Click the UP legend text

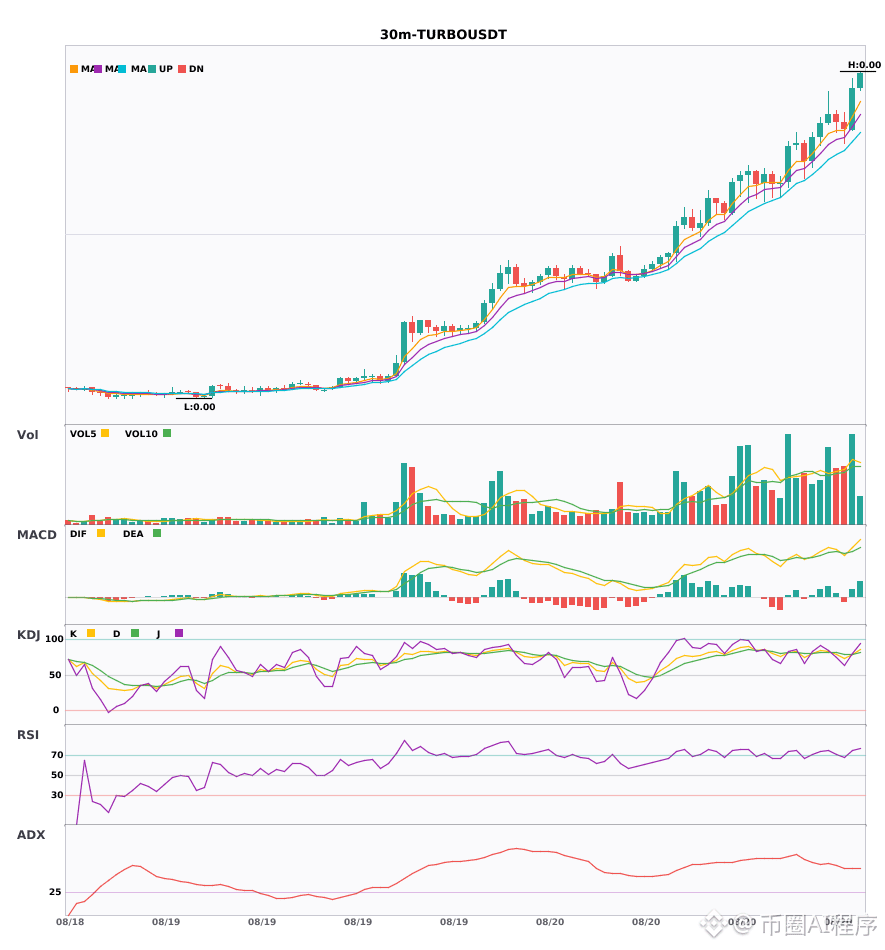click(x=166, y=69)
